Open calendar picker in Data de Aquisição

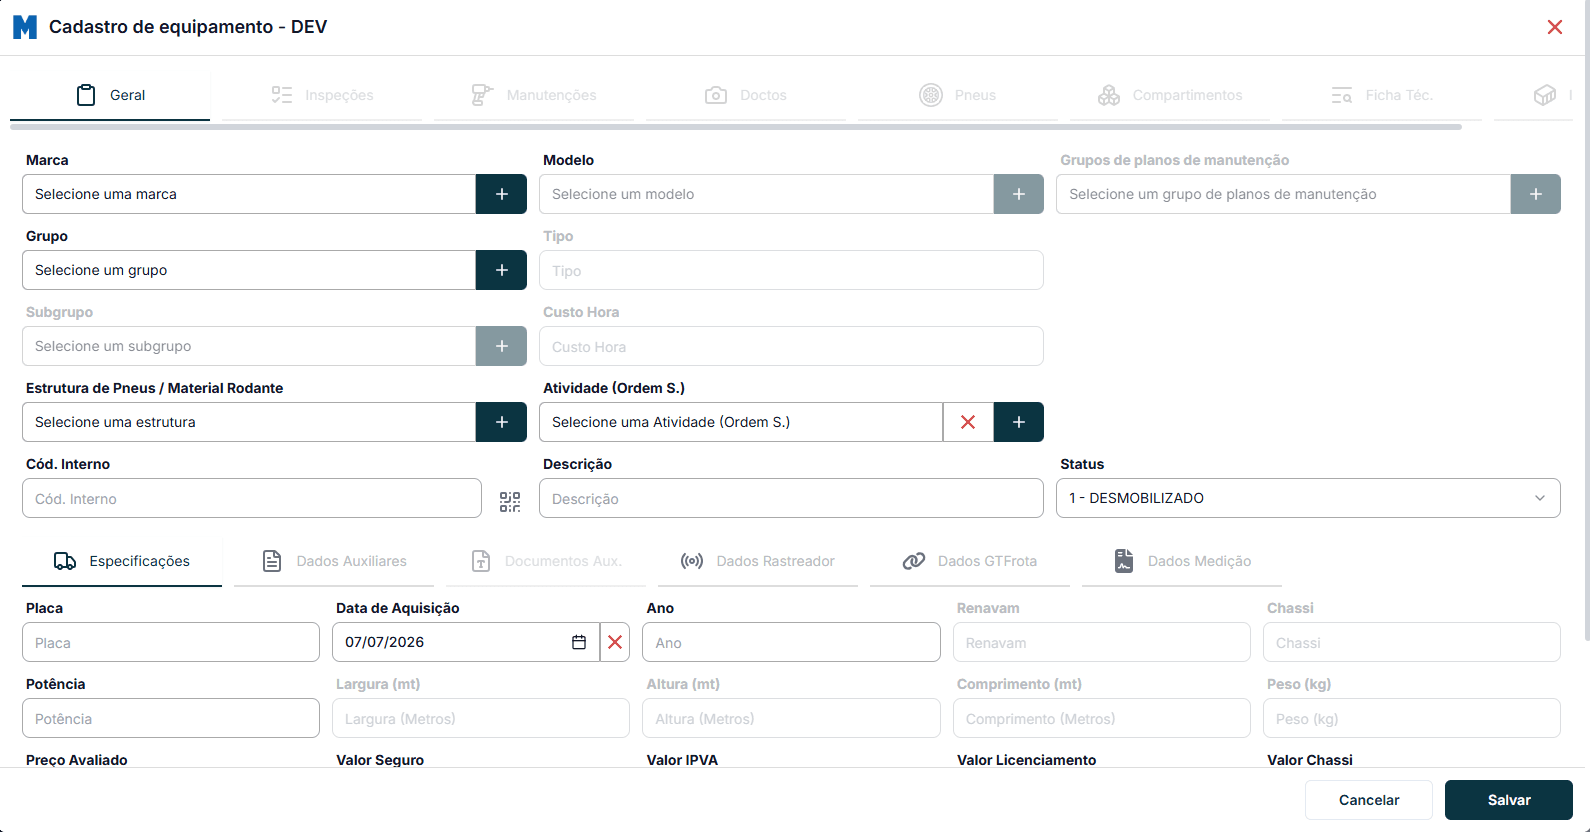pyautogui.click(x=579, y=642)
